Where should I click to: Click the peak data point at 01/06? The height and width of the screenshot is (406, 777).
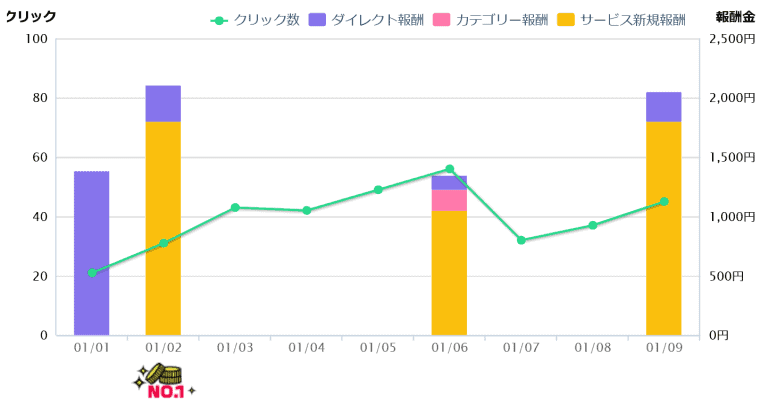pos(449,169)
